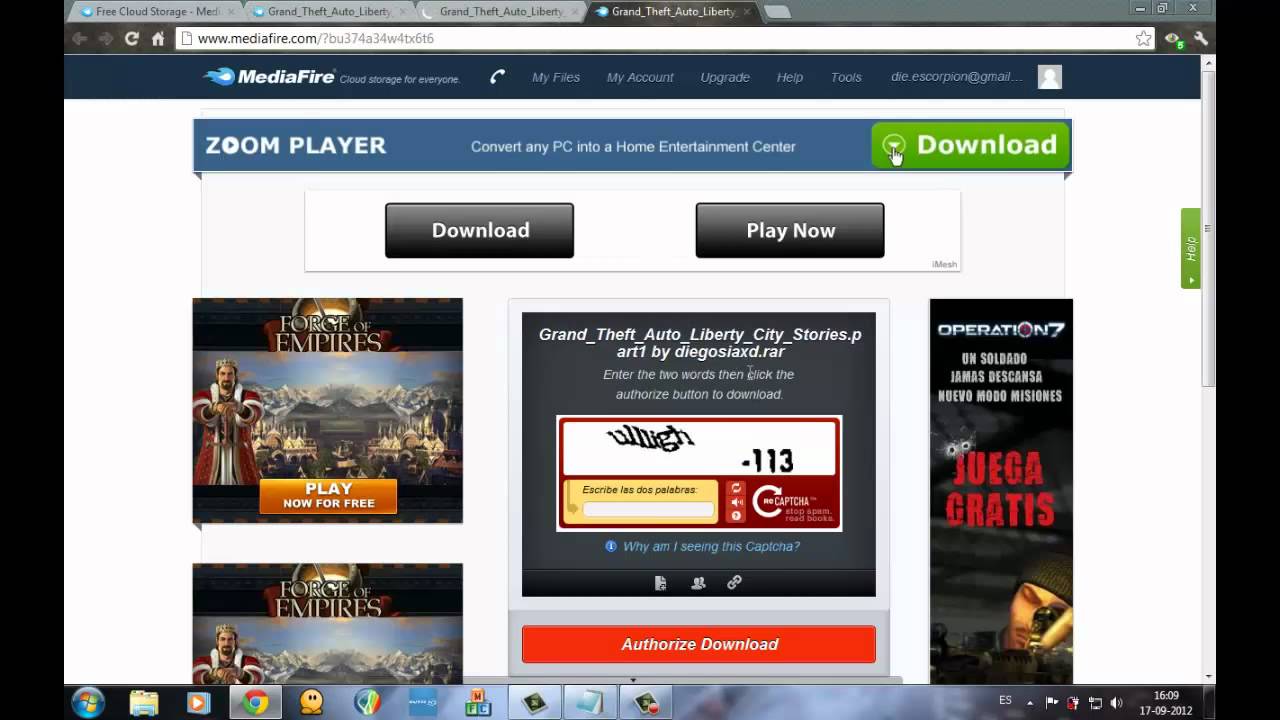The width and height of the screenshot is (1280, 720).
Task: Open the yellow smiley messenger taskbar icon
Action: point(311,703)
